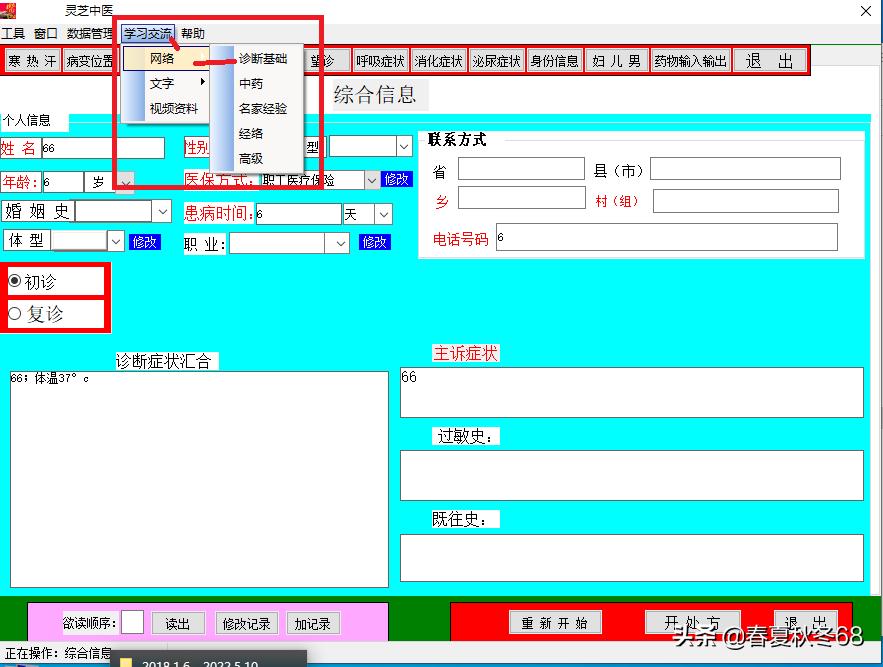Select 病变位置 on the top toolbar

pos(90,60)
